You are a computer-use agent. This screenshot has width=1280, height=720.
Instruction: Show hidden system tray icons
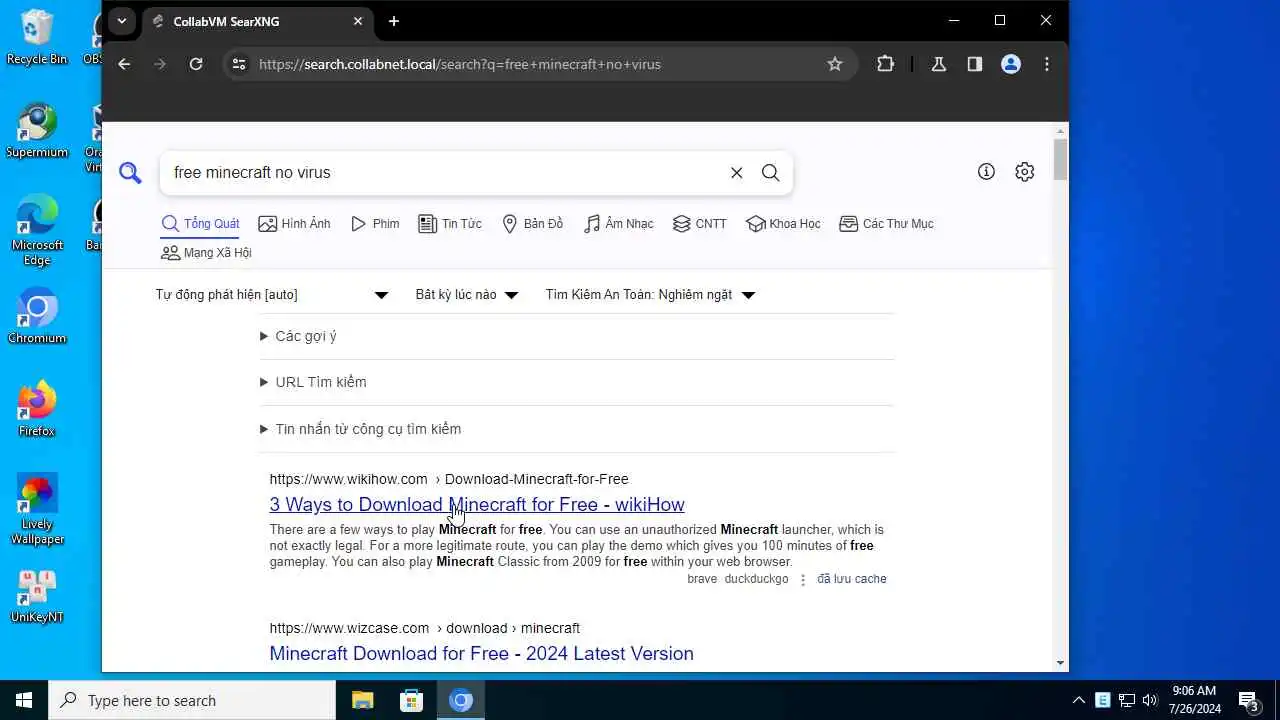click(x=1078, y=700)
